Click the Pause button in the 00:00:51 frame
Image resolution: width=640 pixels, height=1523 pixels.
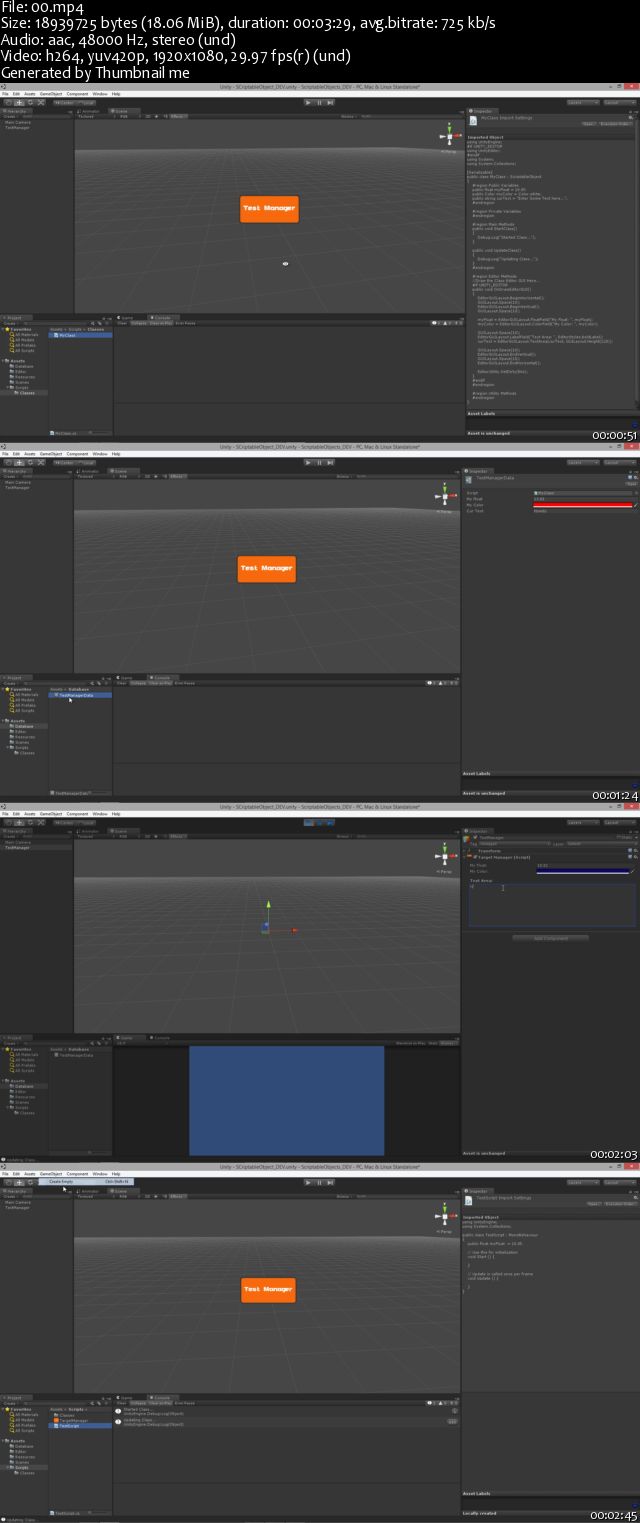[319, 102]
